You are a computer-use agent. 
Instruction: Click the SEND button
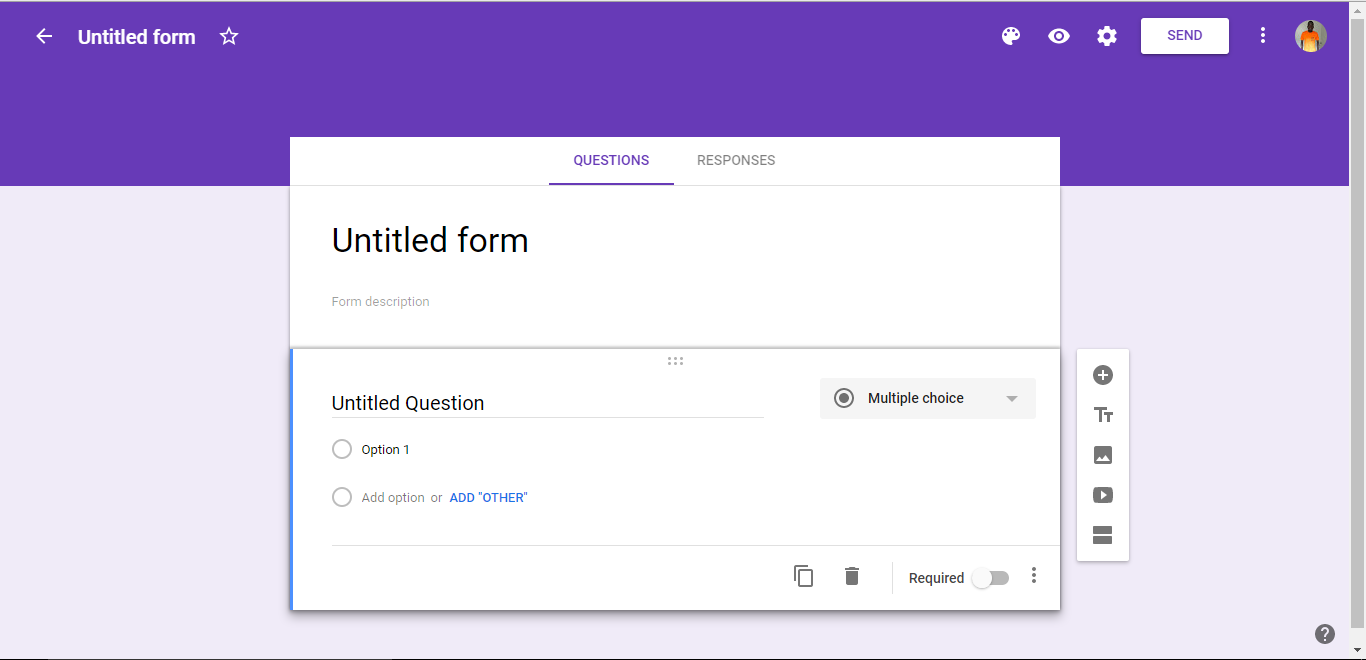tap(1185, 36)
